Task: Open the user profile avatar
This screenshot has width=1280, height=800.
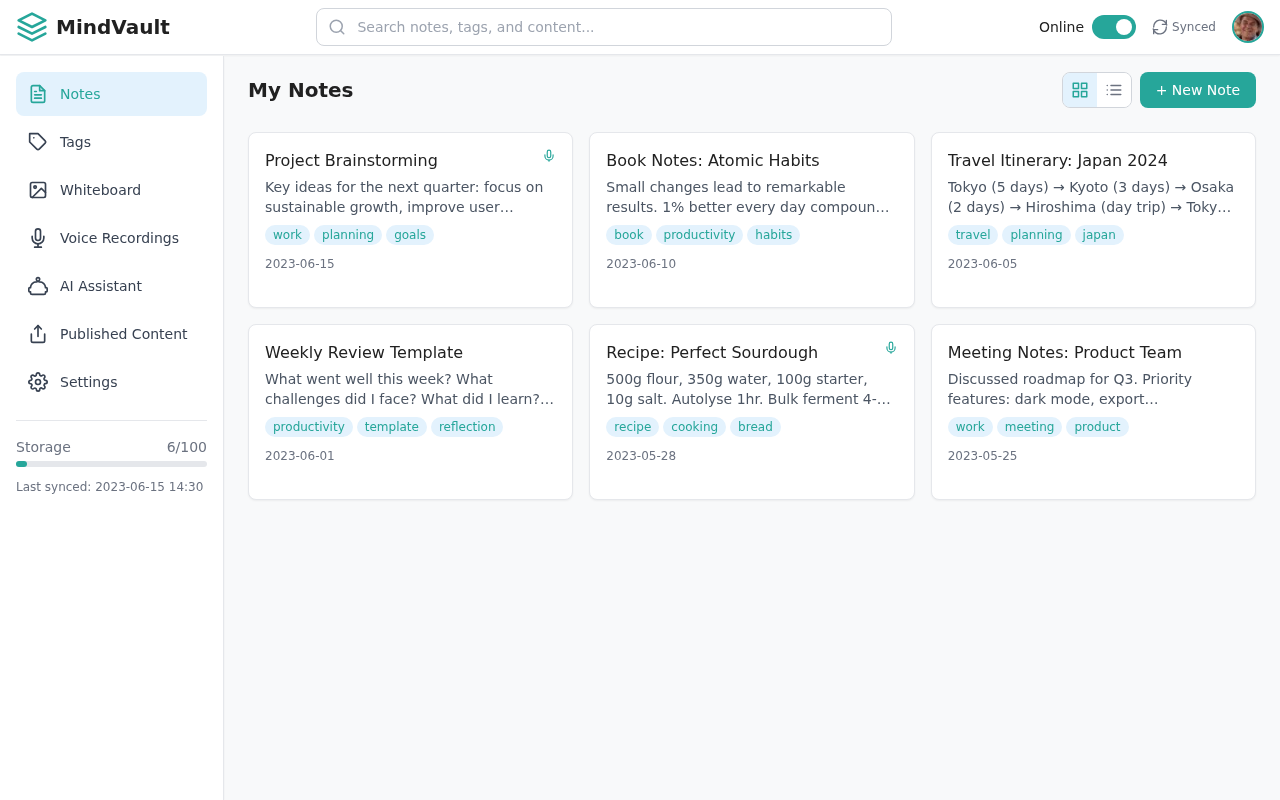Action: pos(1247,27)
